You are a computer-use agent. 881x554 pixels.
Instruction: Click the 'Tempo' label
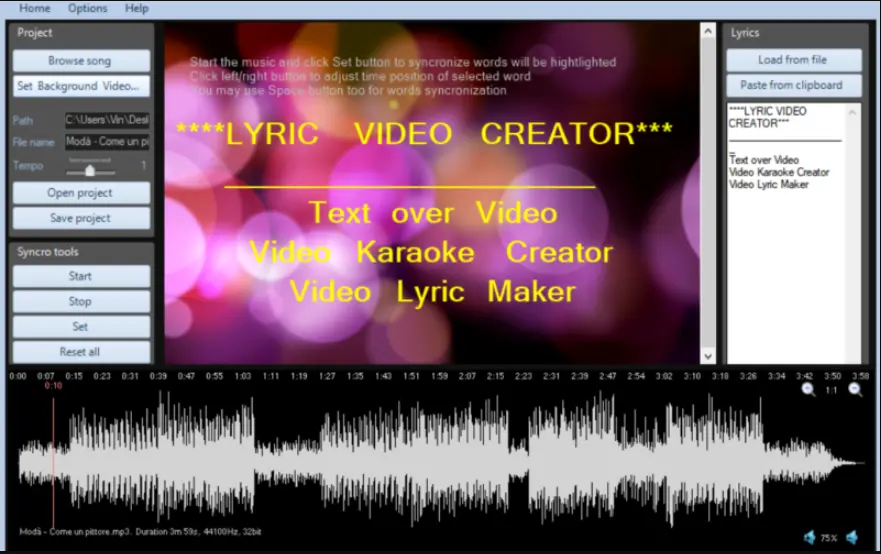coord(28,166)
